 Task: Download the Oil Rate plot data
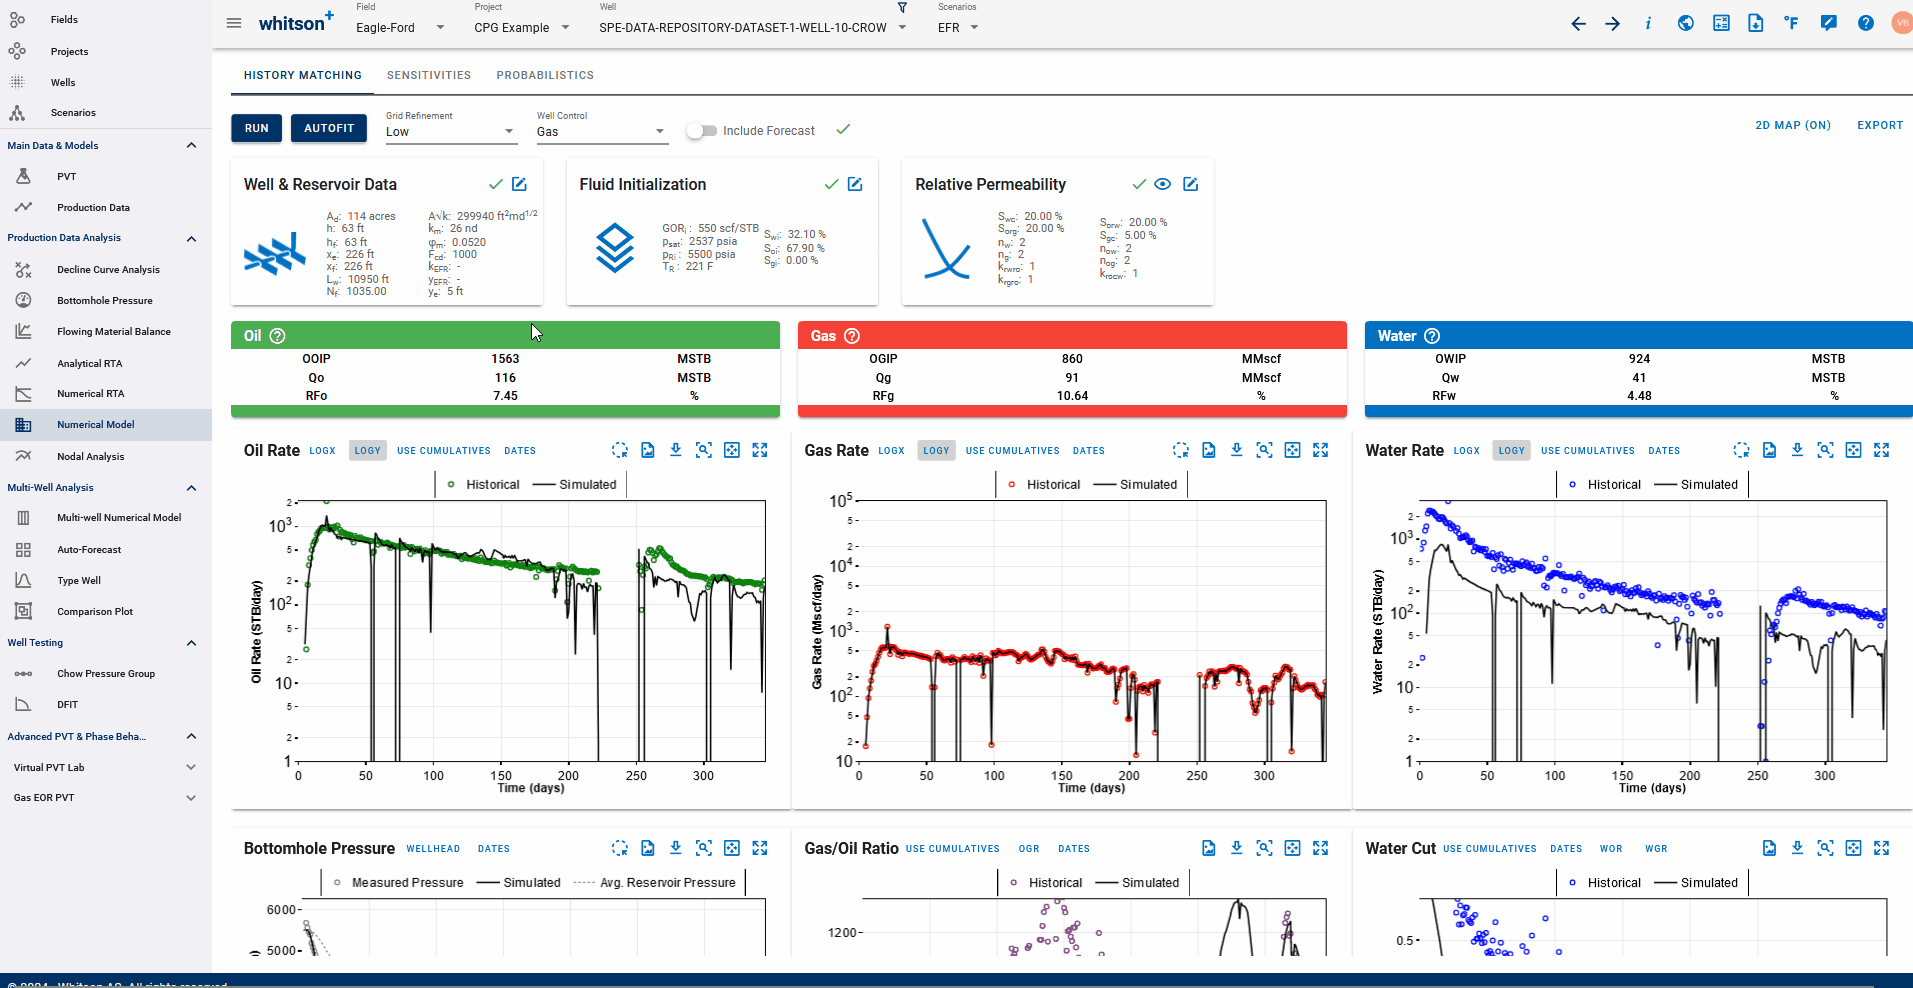tap(676, 450)
